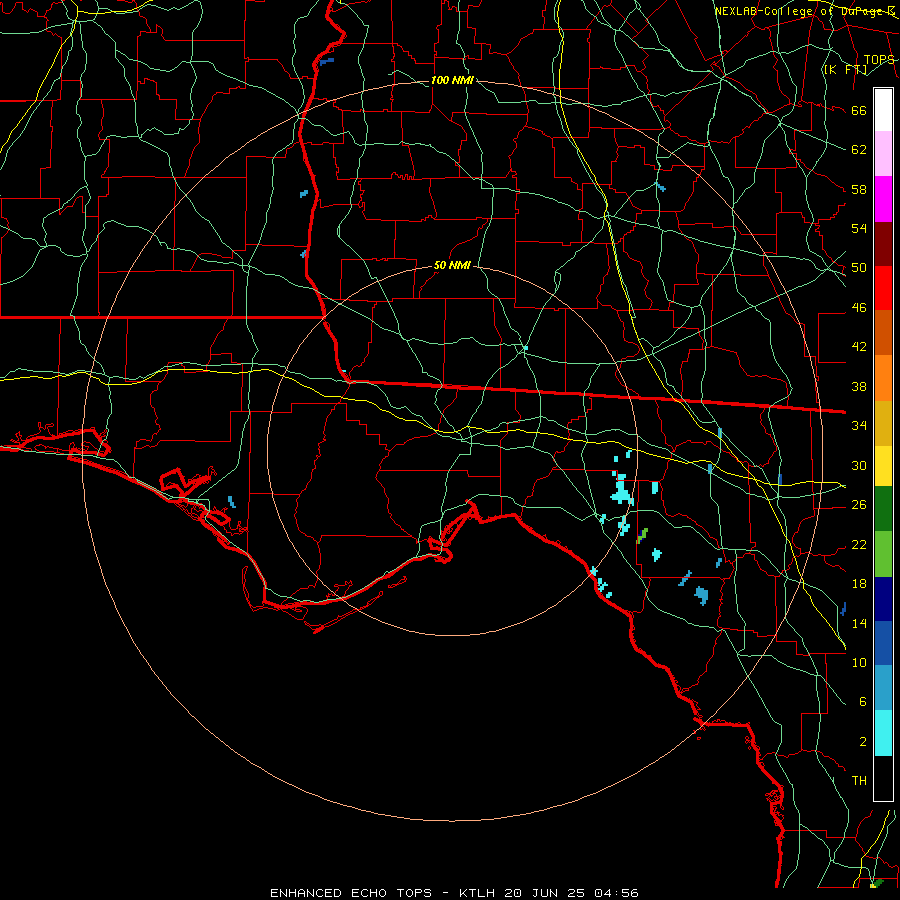The height and width of the screenshot is (900, 900).
Task: Click the dark red 54 swatch
Action: 883,244
